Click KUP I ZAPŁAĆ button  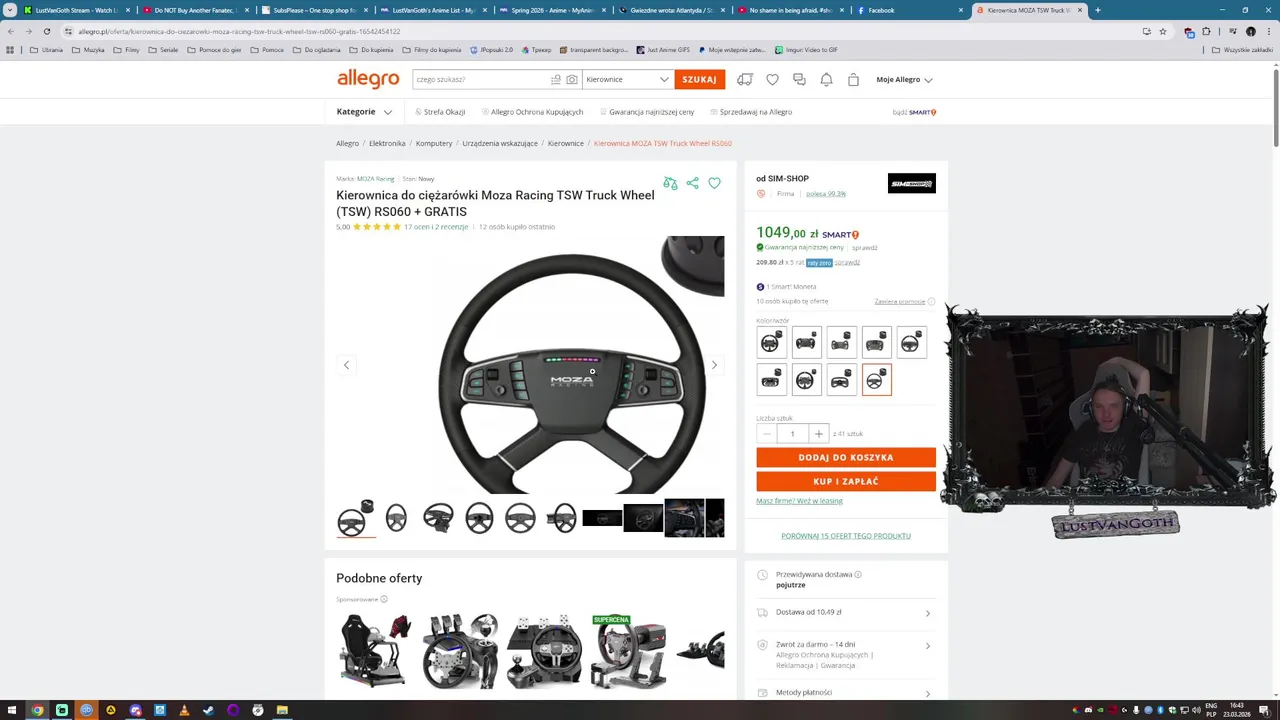point(846,481)
